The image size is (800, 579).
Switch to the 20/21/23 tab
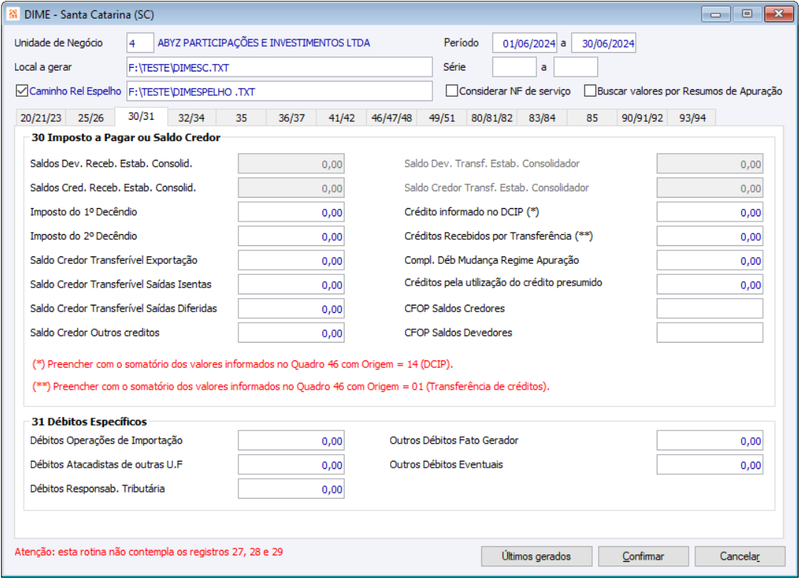pyautogui.click(x=41, y=118)
